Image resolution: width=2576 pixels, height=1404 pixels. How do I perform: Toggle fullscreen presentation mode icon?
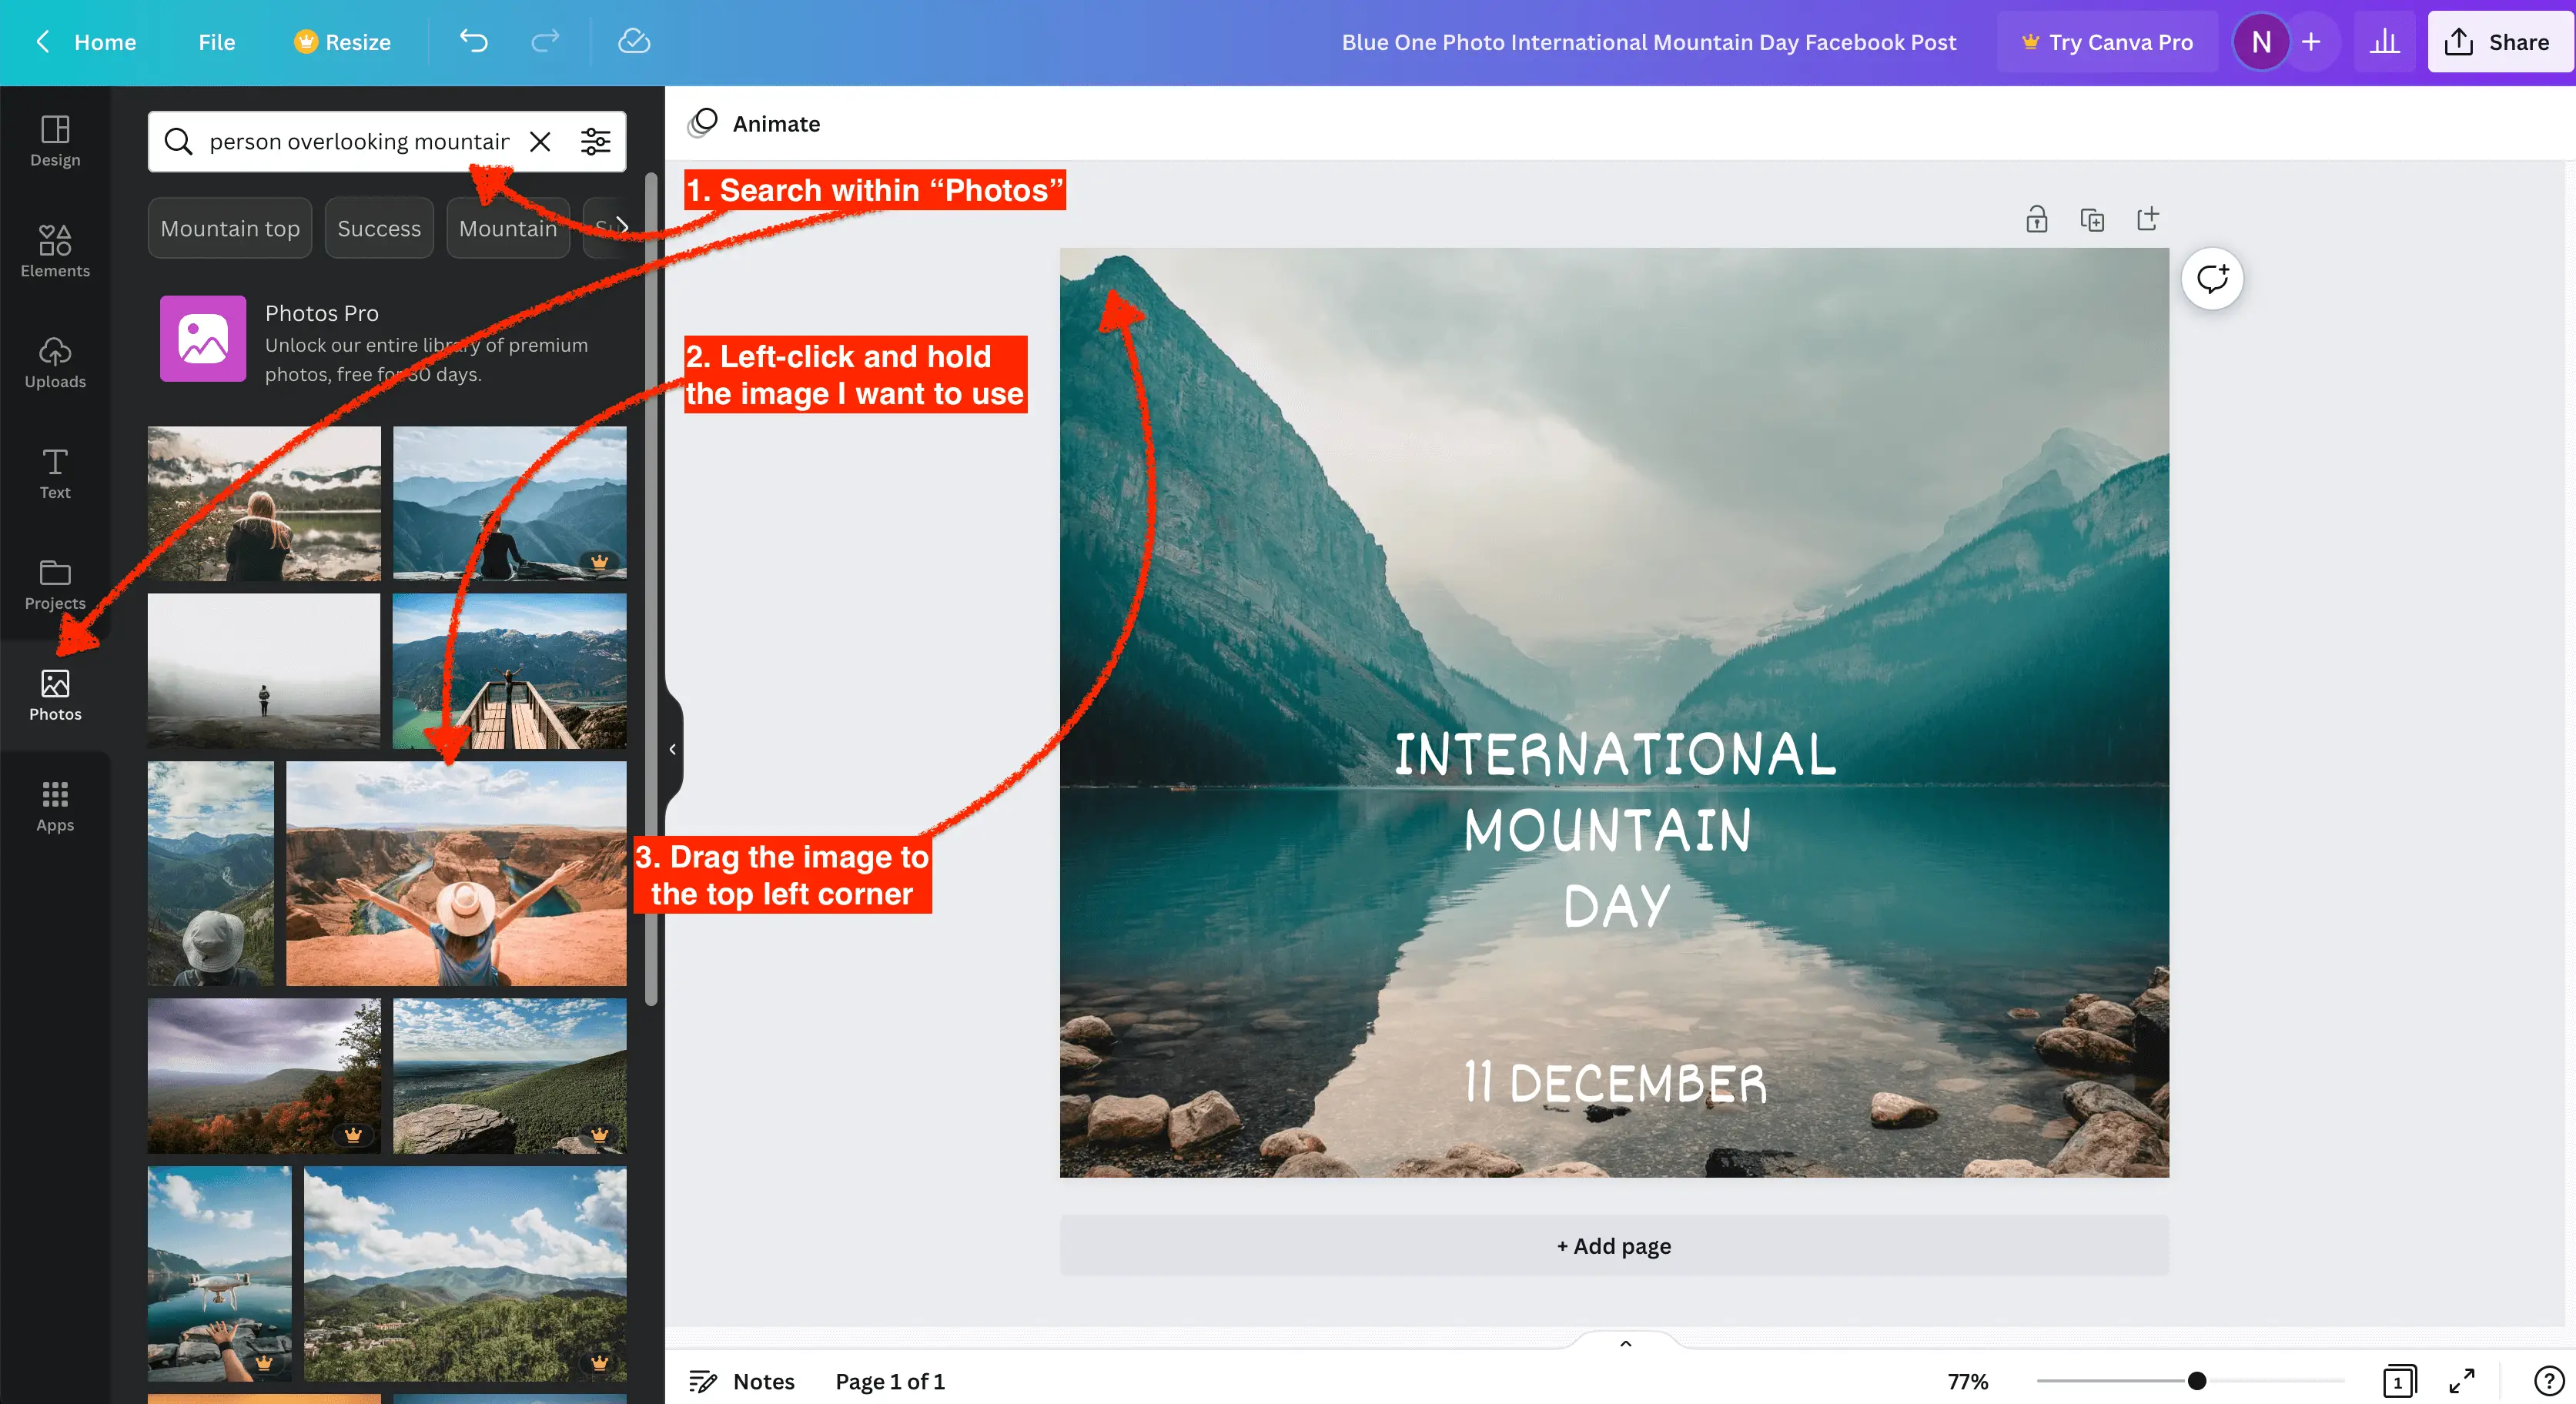2462,1381
